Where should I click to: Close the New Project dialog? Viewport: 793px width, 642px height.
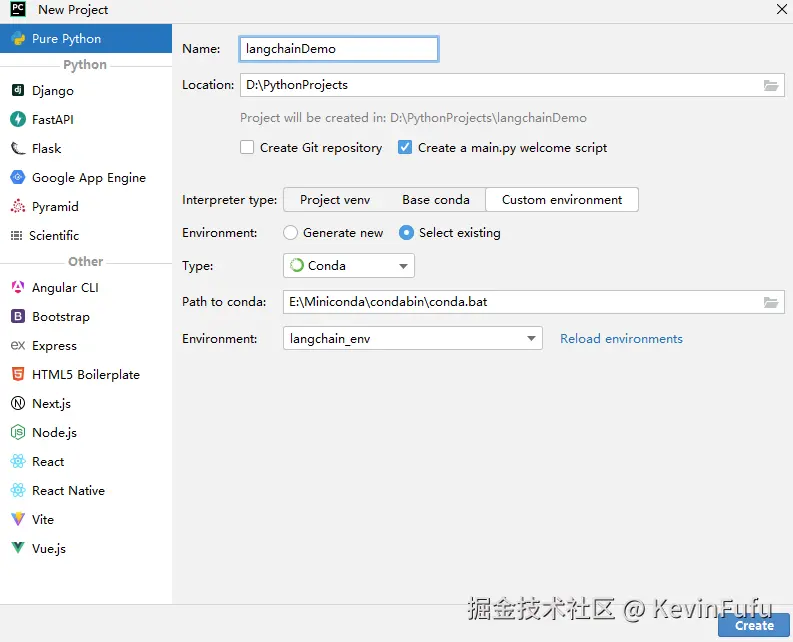781,9
